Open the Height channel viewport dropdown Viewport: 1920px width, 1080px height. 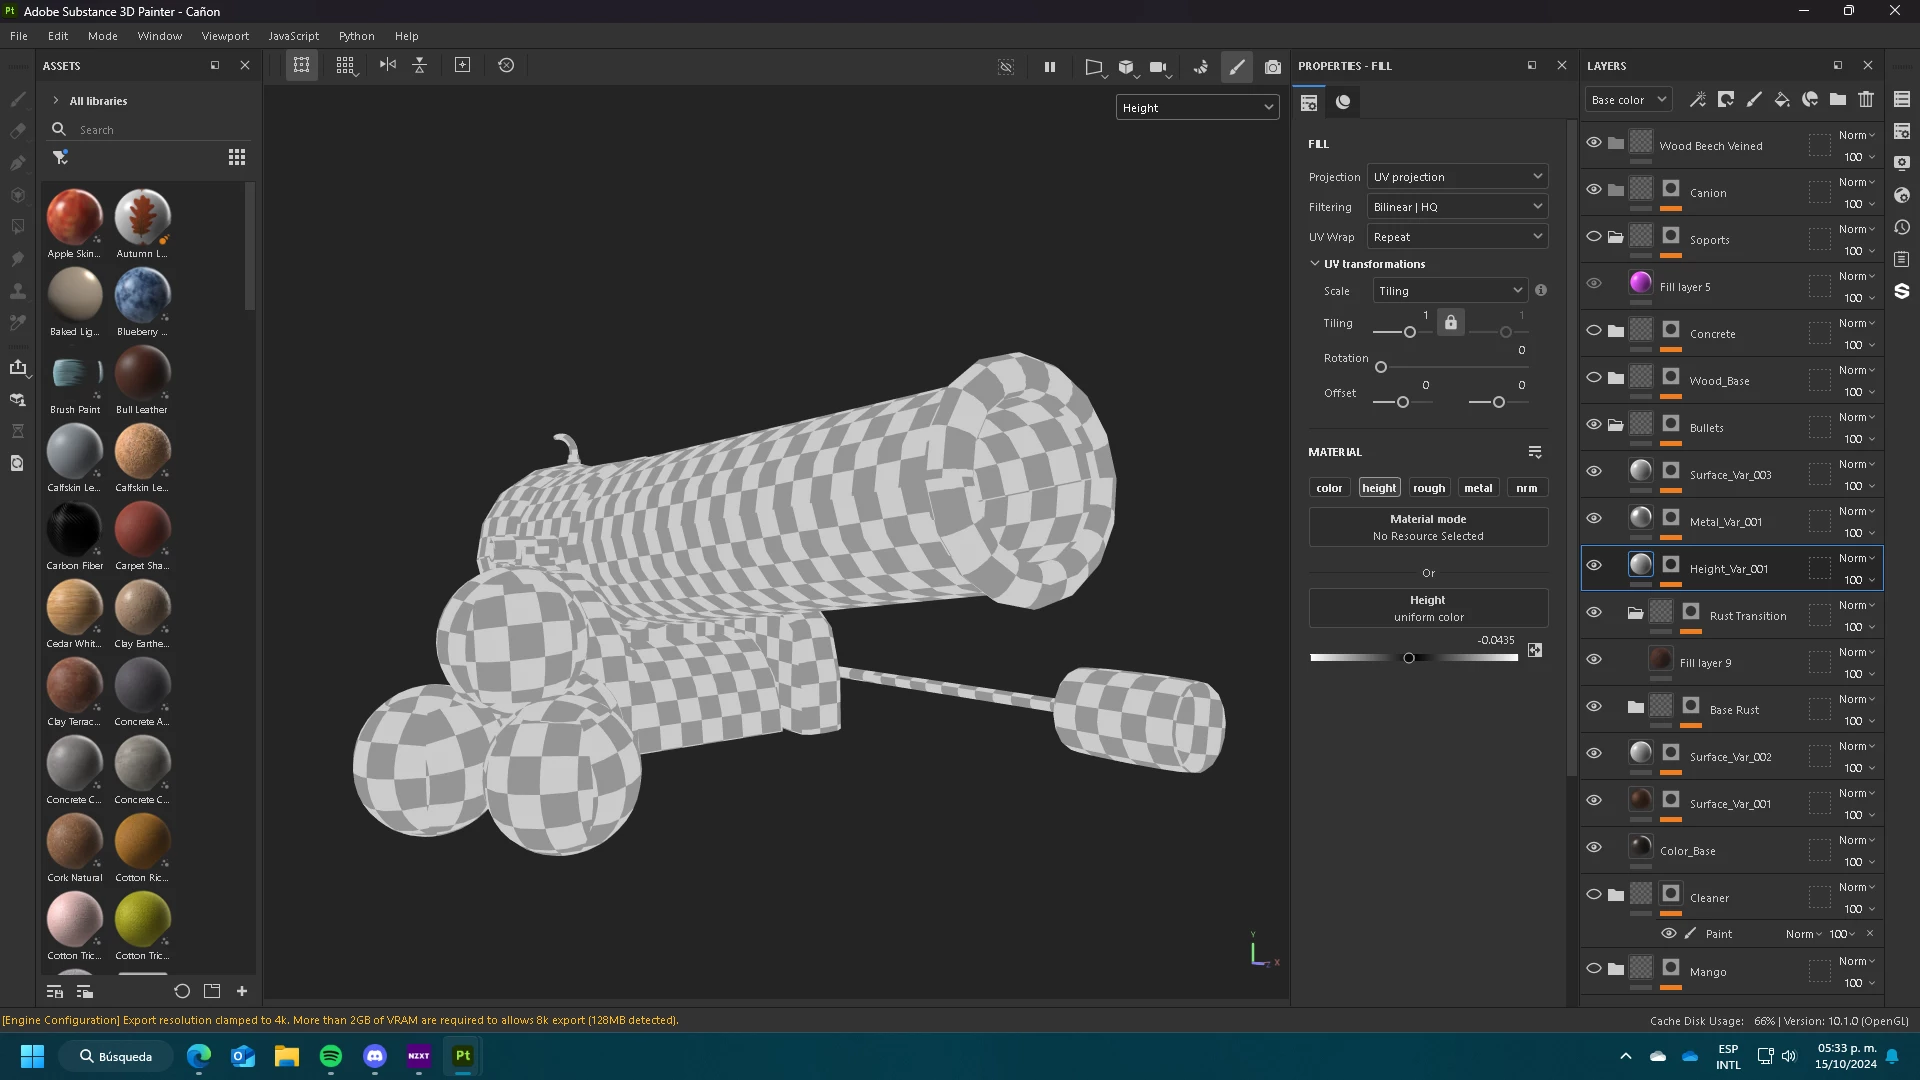pyautogui.click(x=1197, y=108)
